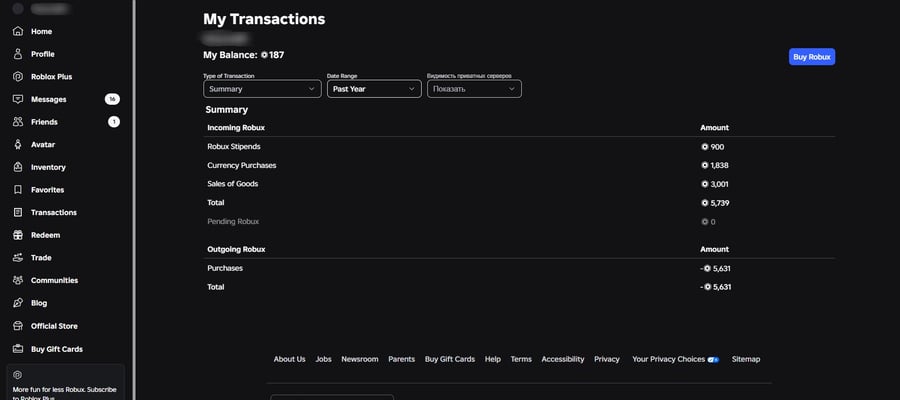Click the Avatar figure icon
Image resolution: width=900 pixels, height=400 pixels.
[18, 145]
